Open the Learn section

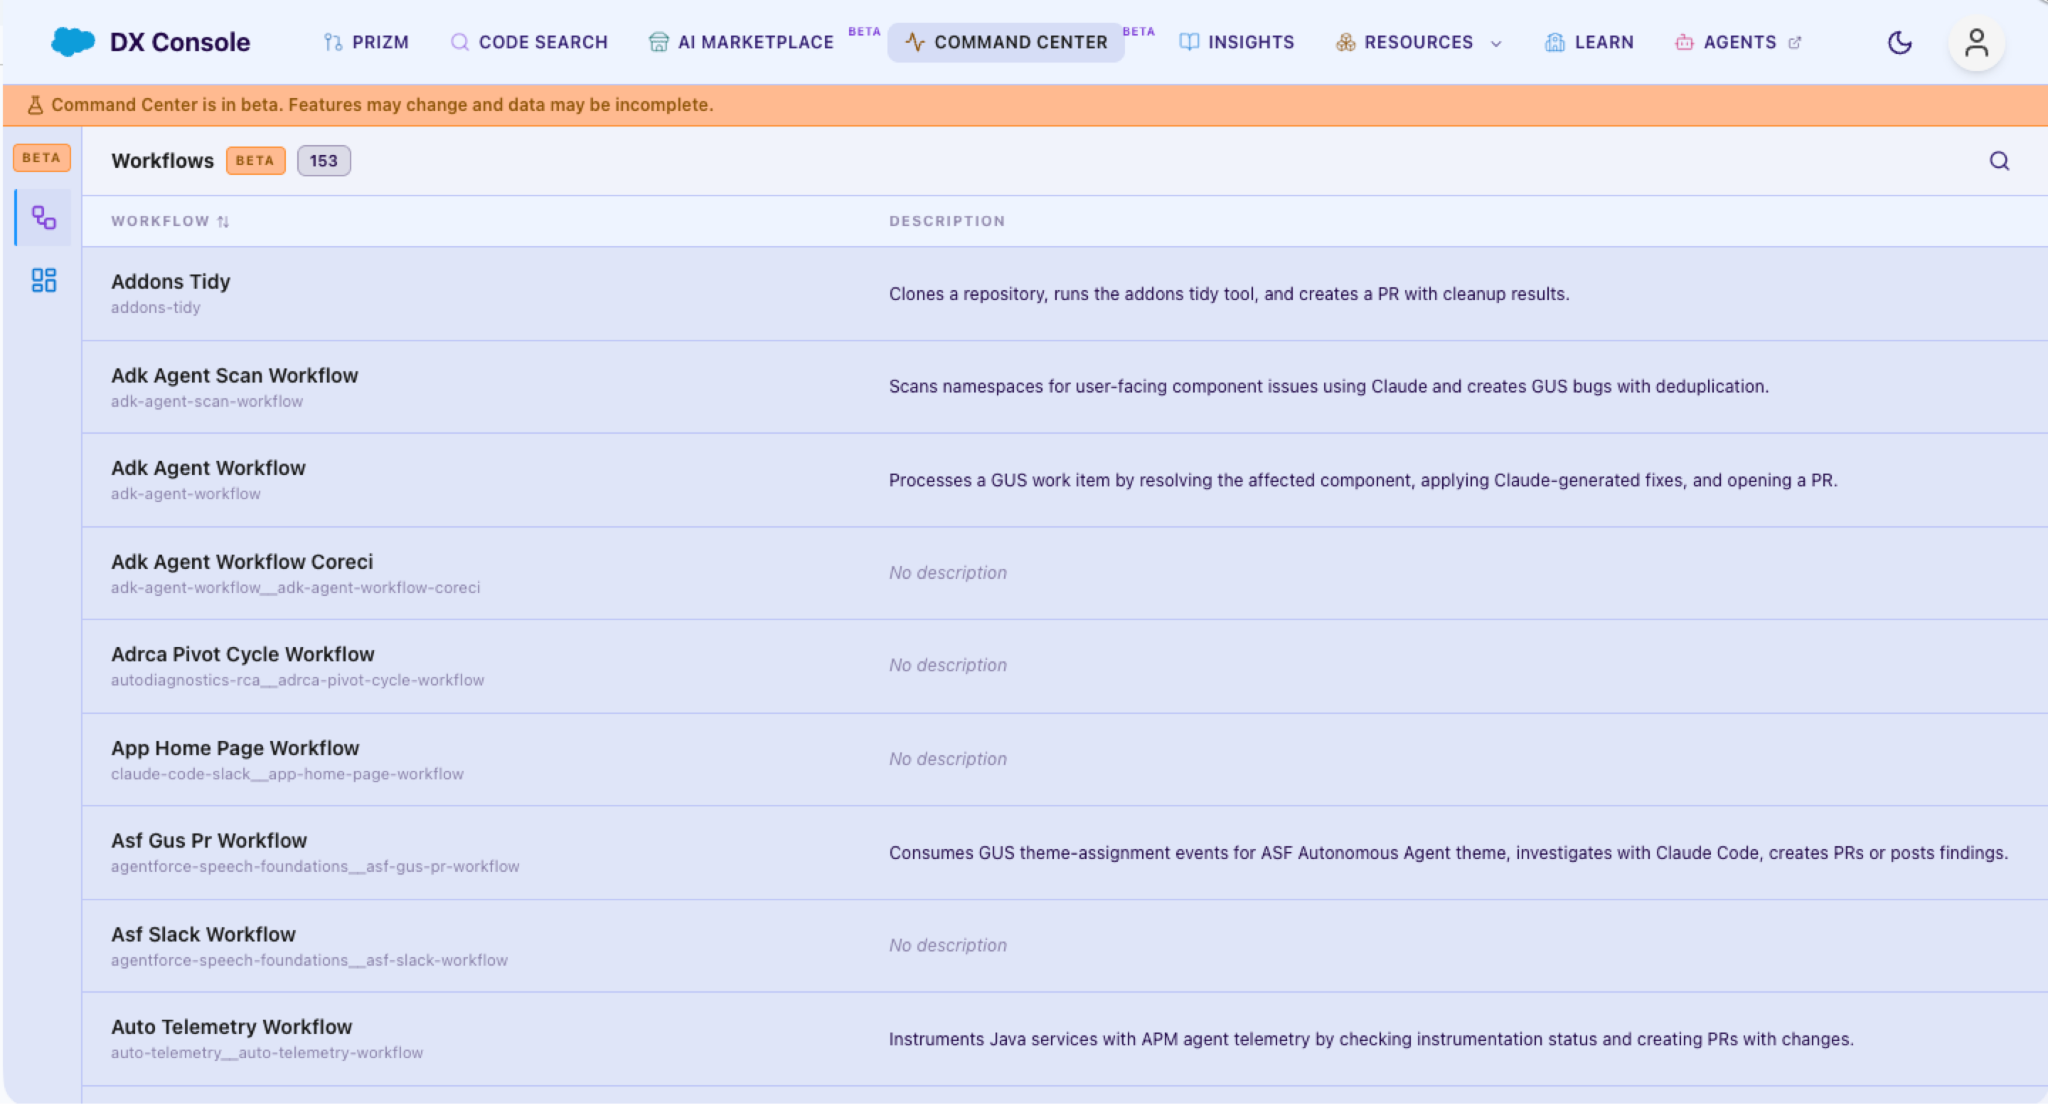[1589, 42]
